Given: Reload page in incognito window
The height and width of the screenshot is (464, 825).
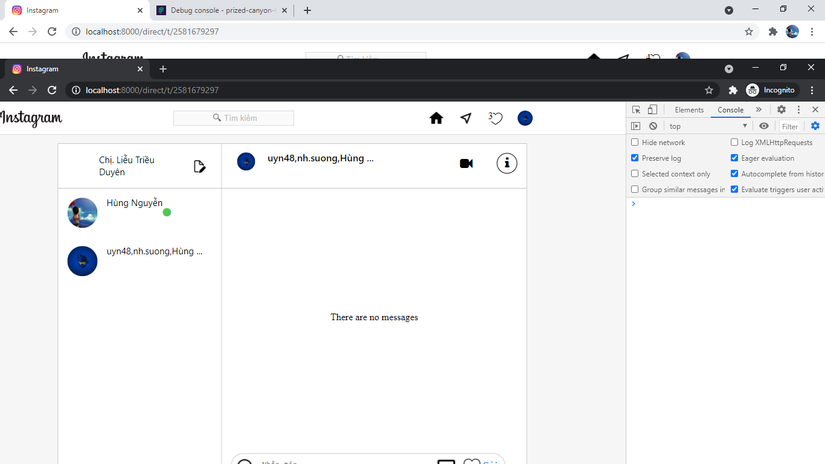Looking at the screenshot, I should click(x=52, y=90).
